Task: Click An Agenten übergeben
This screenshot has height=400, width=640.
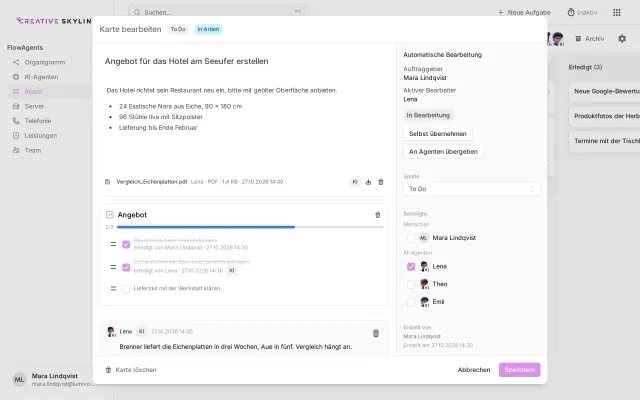Action: (x=443, y=152)
